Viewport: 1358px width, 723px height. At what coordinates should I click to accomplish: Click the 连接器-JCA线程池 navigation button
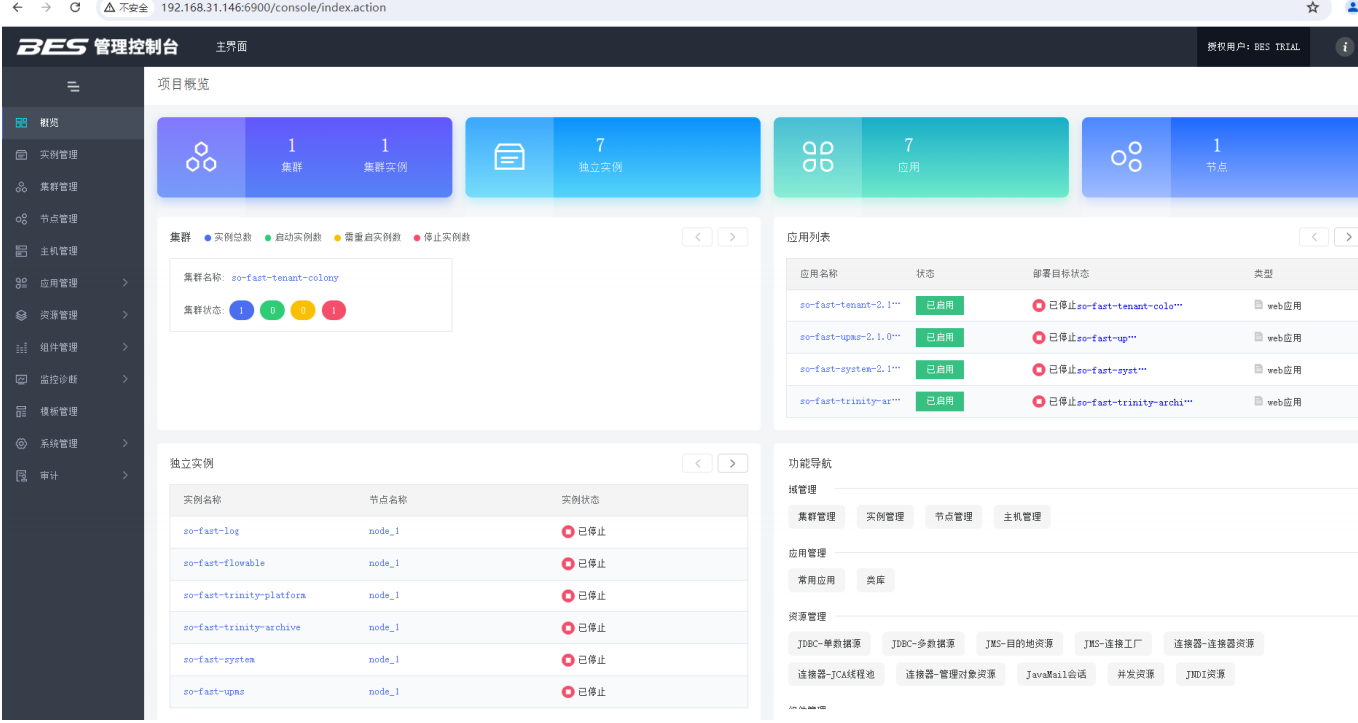tap(836, 675)
